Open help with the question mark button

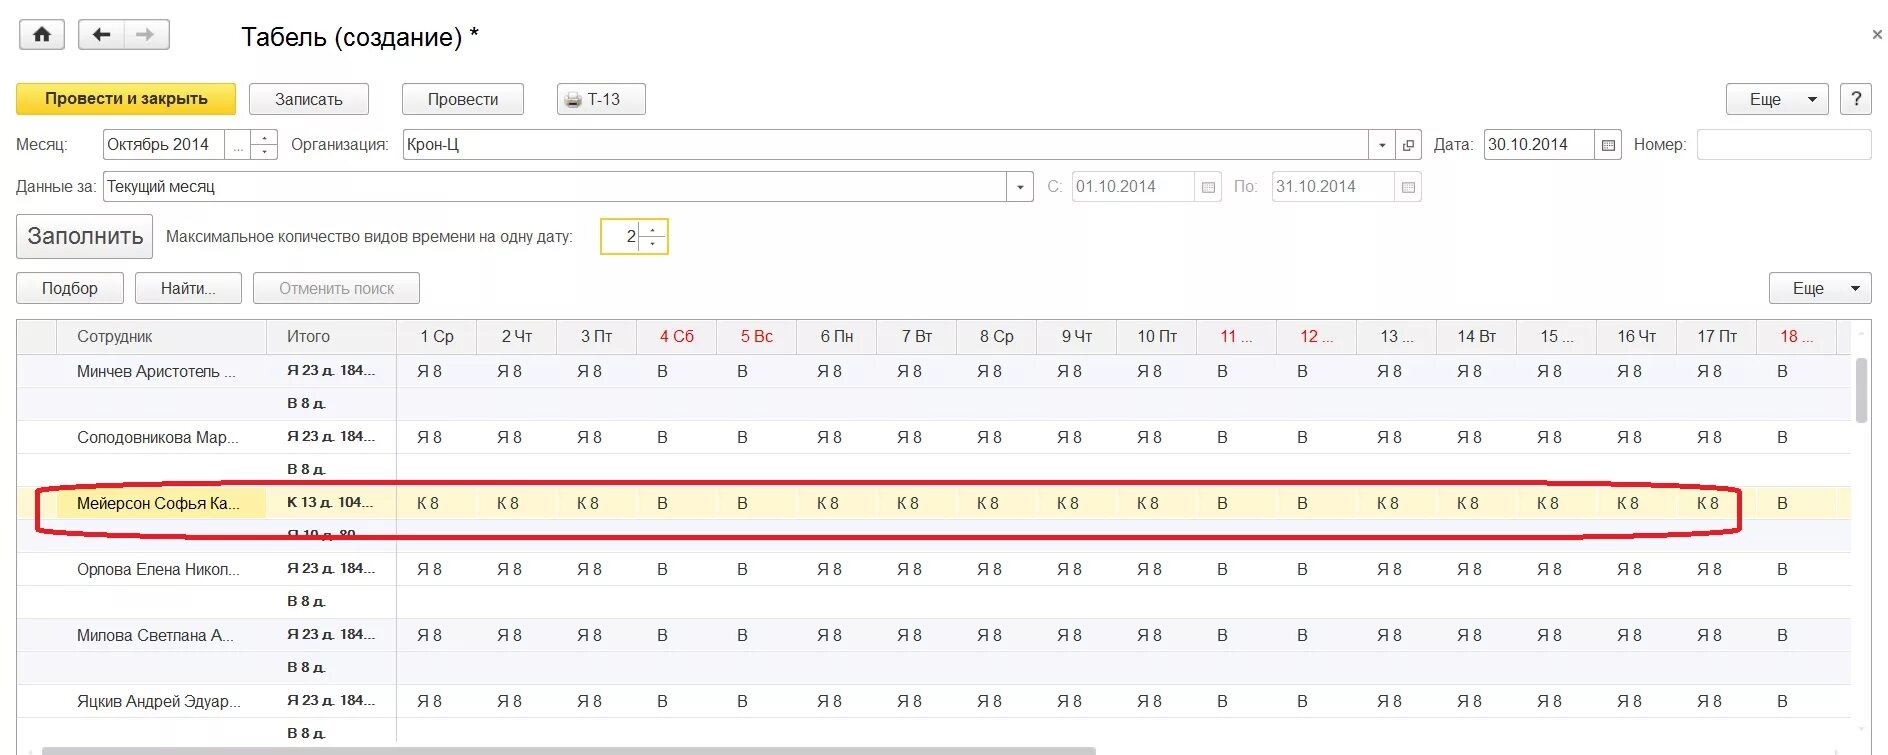[1856, 99]
